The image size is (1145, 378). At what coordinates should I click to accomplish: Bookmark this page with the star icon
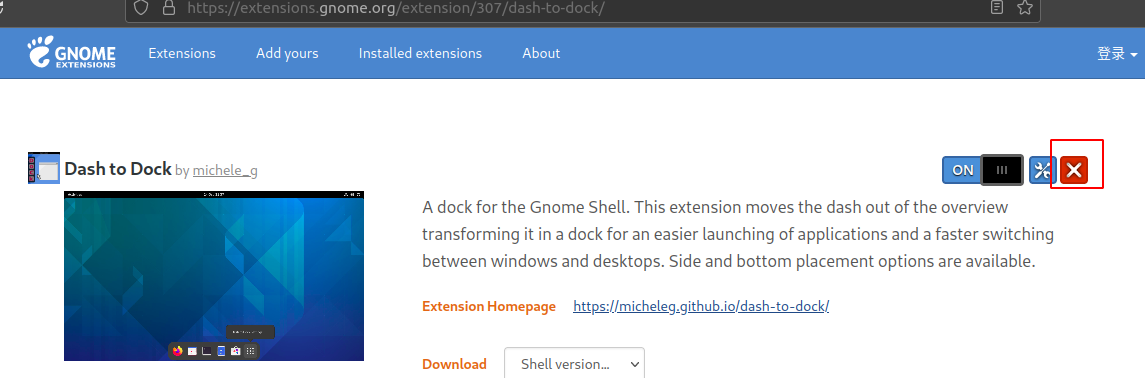click(1025, 8)
